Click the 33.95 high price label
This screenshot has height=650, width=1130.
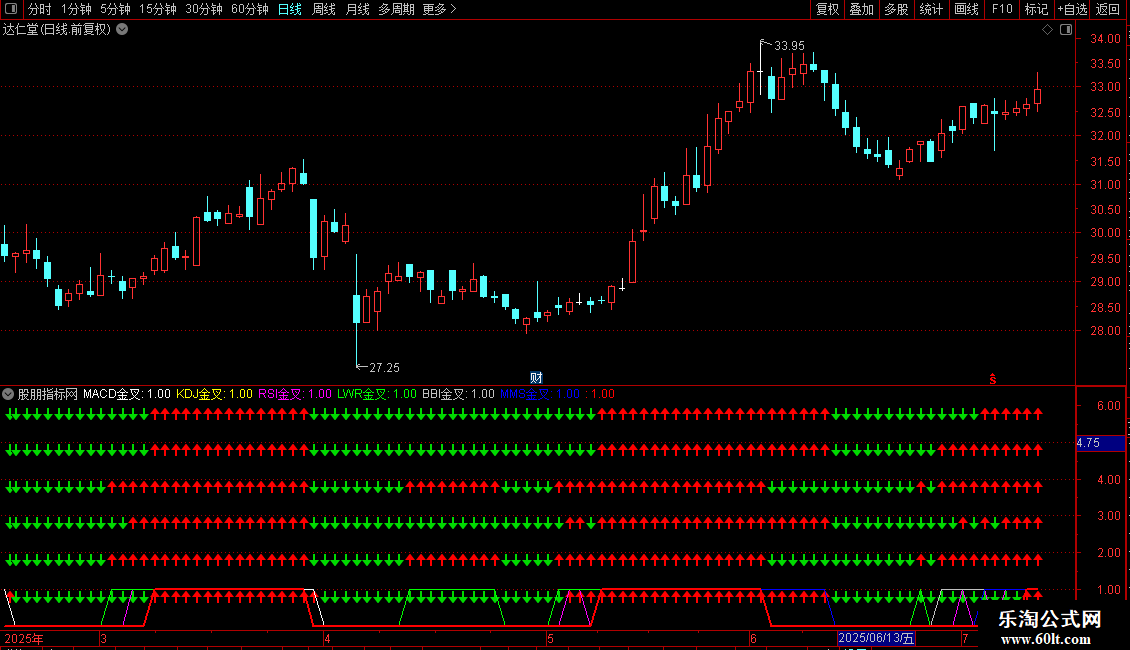pyautogui.click(x=789, y=45)
